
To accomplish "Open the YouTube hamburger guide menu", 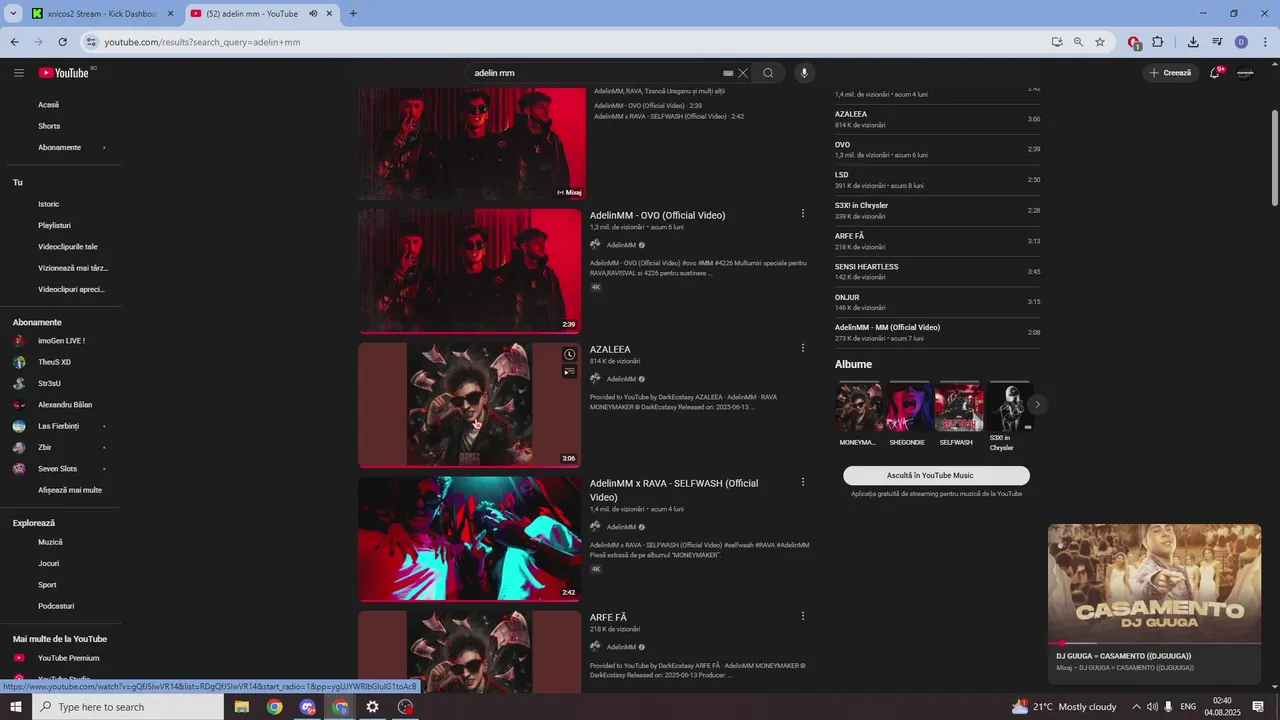I will 19,73.
